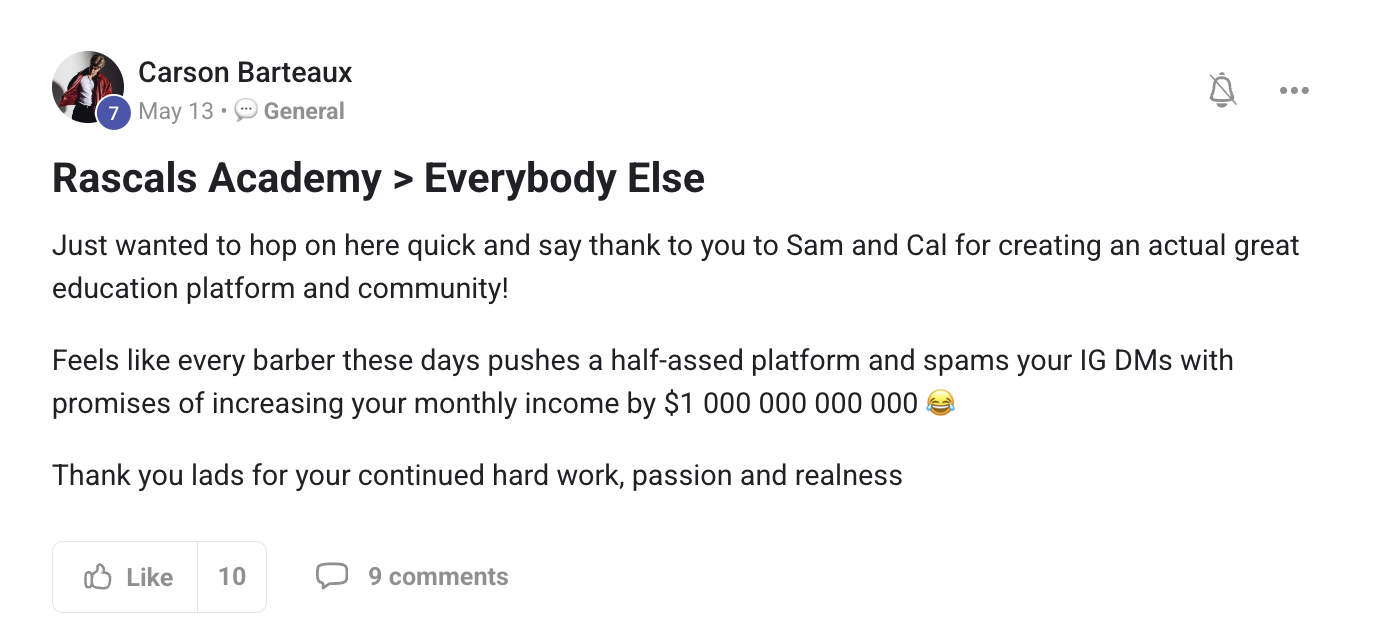Open the three-dot more options menu
The height and width of the screenshot is (630, 1378).
pos(1294,91)
